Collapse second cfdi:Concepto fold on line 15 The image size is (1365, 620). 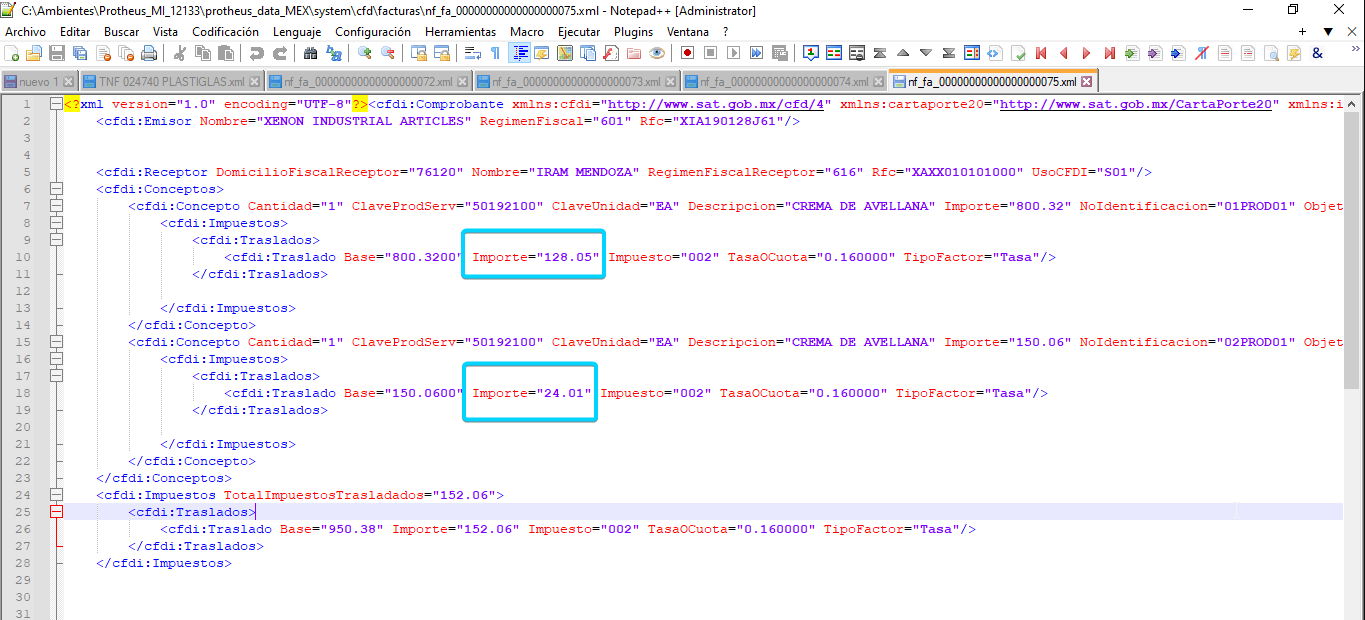tap(56, 342)
